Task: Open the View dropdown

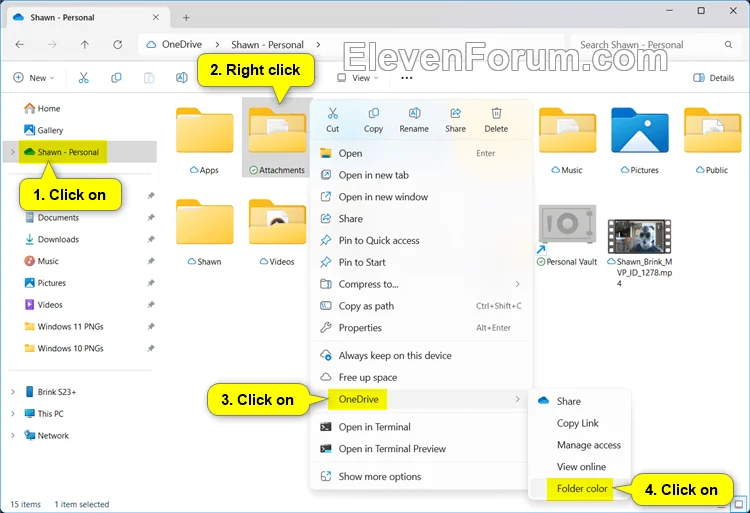Action: [x=358, y=77]
